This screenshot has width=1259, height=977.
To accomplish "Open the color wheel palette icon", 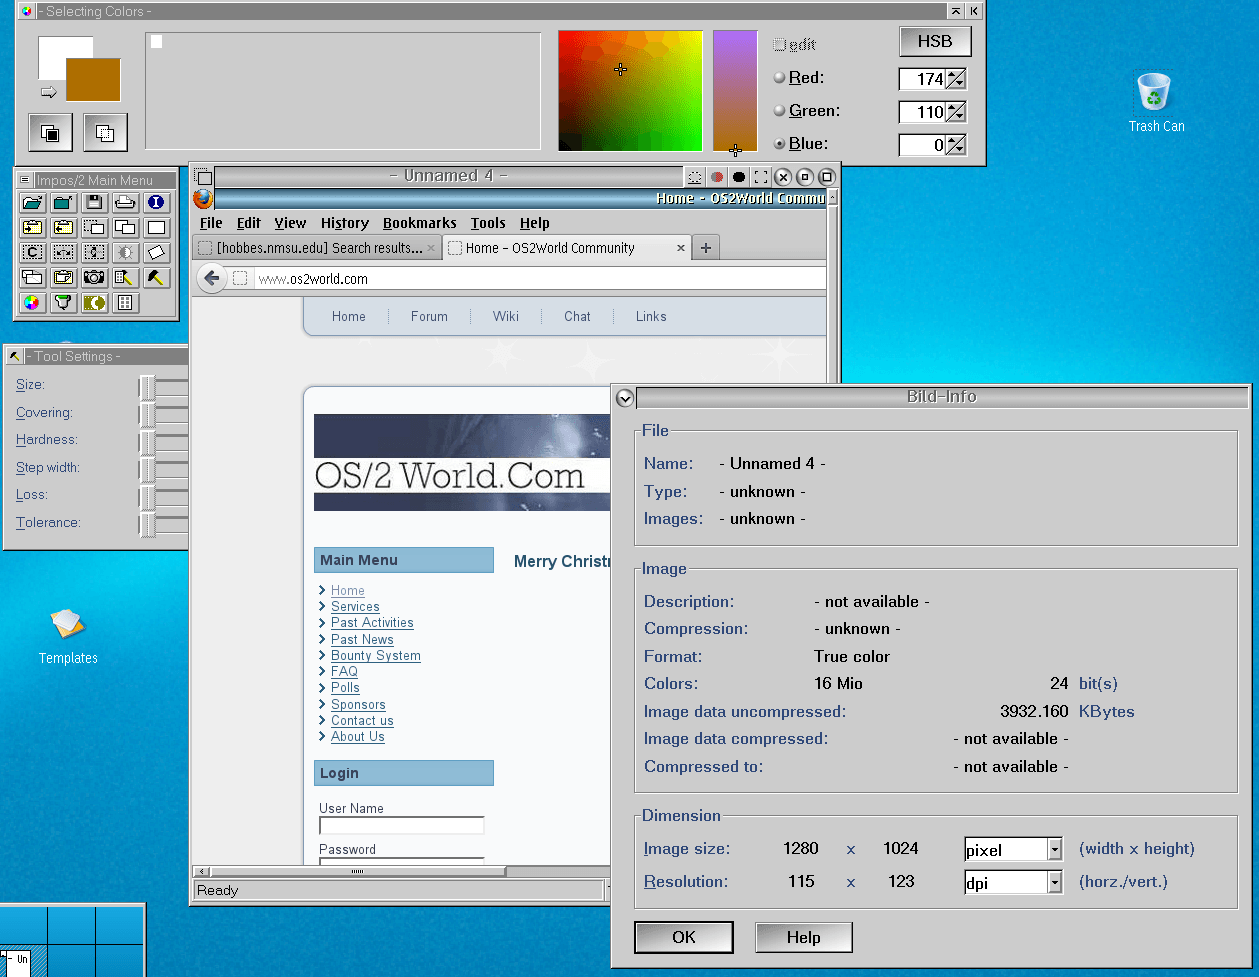I will point(32,302).
